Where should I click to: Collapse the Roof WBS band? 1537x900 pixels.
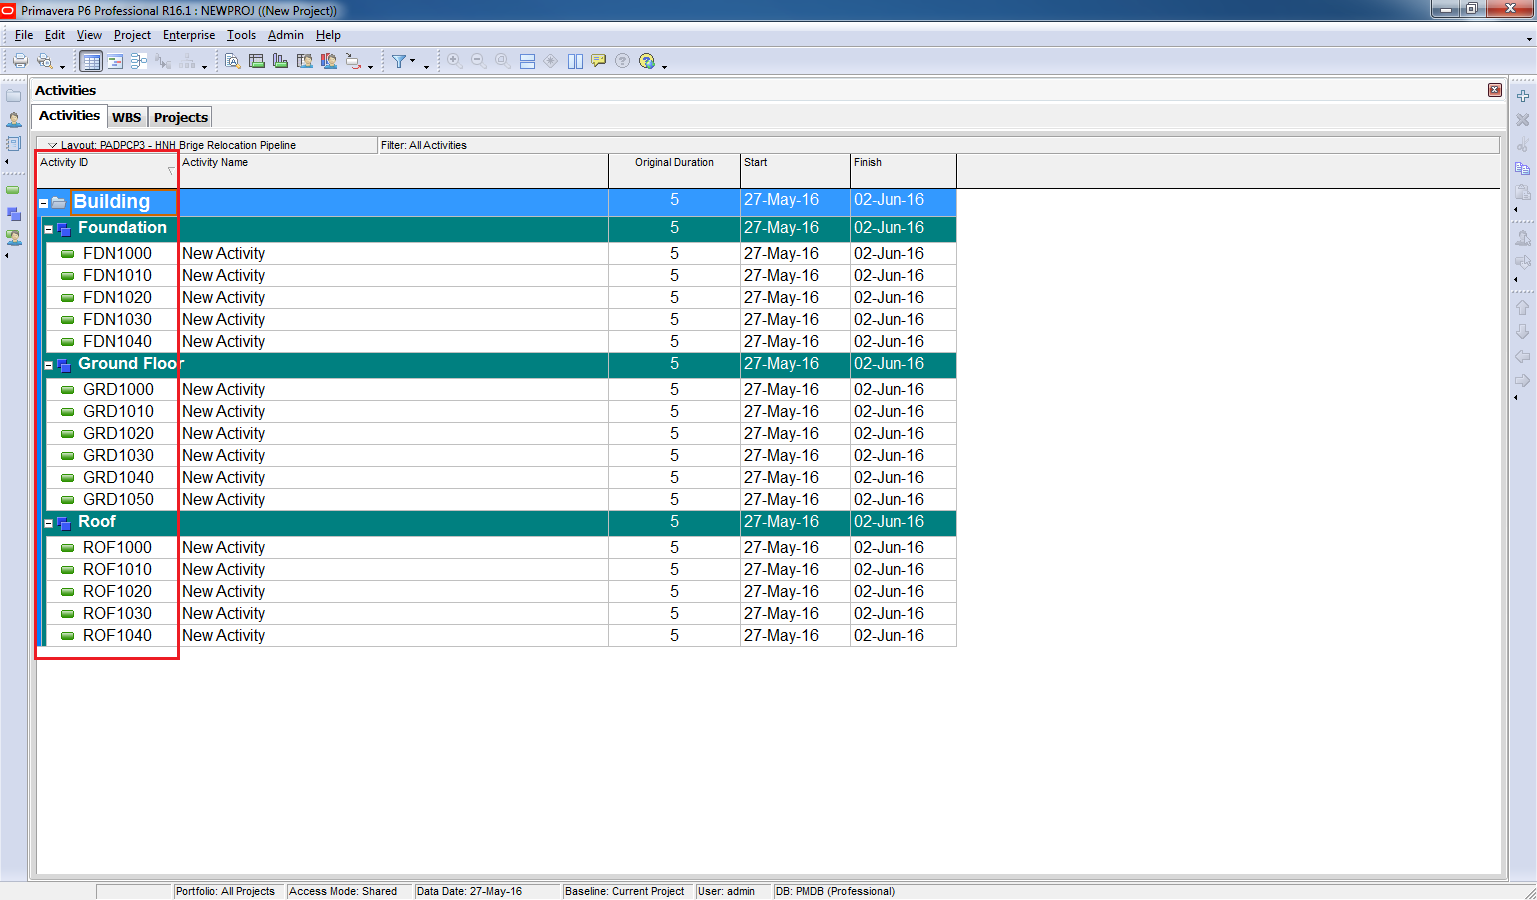pos(48,523)
